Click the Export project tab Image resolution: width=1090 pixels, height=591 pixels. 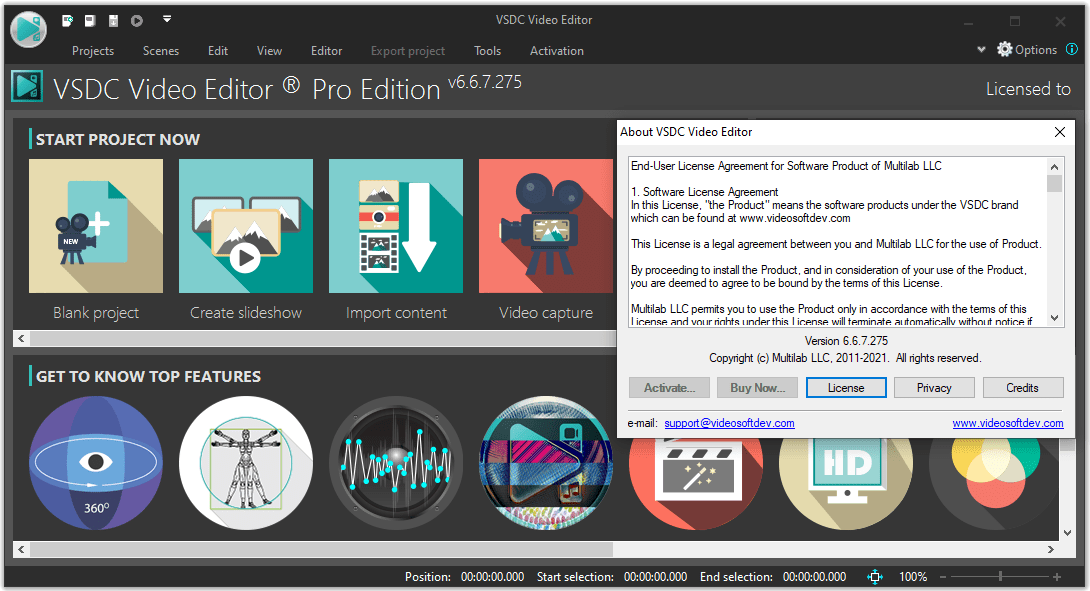(408, 51)
